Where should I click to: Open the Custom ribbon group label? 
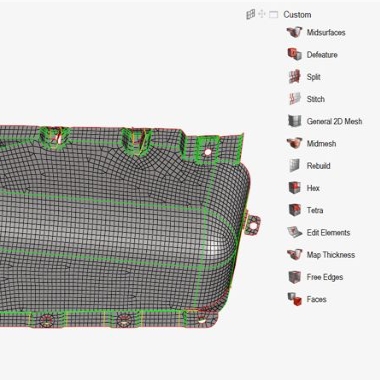[x=297, y=15]
